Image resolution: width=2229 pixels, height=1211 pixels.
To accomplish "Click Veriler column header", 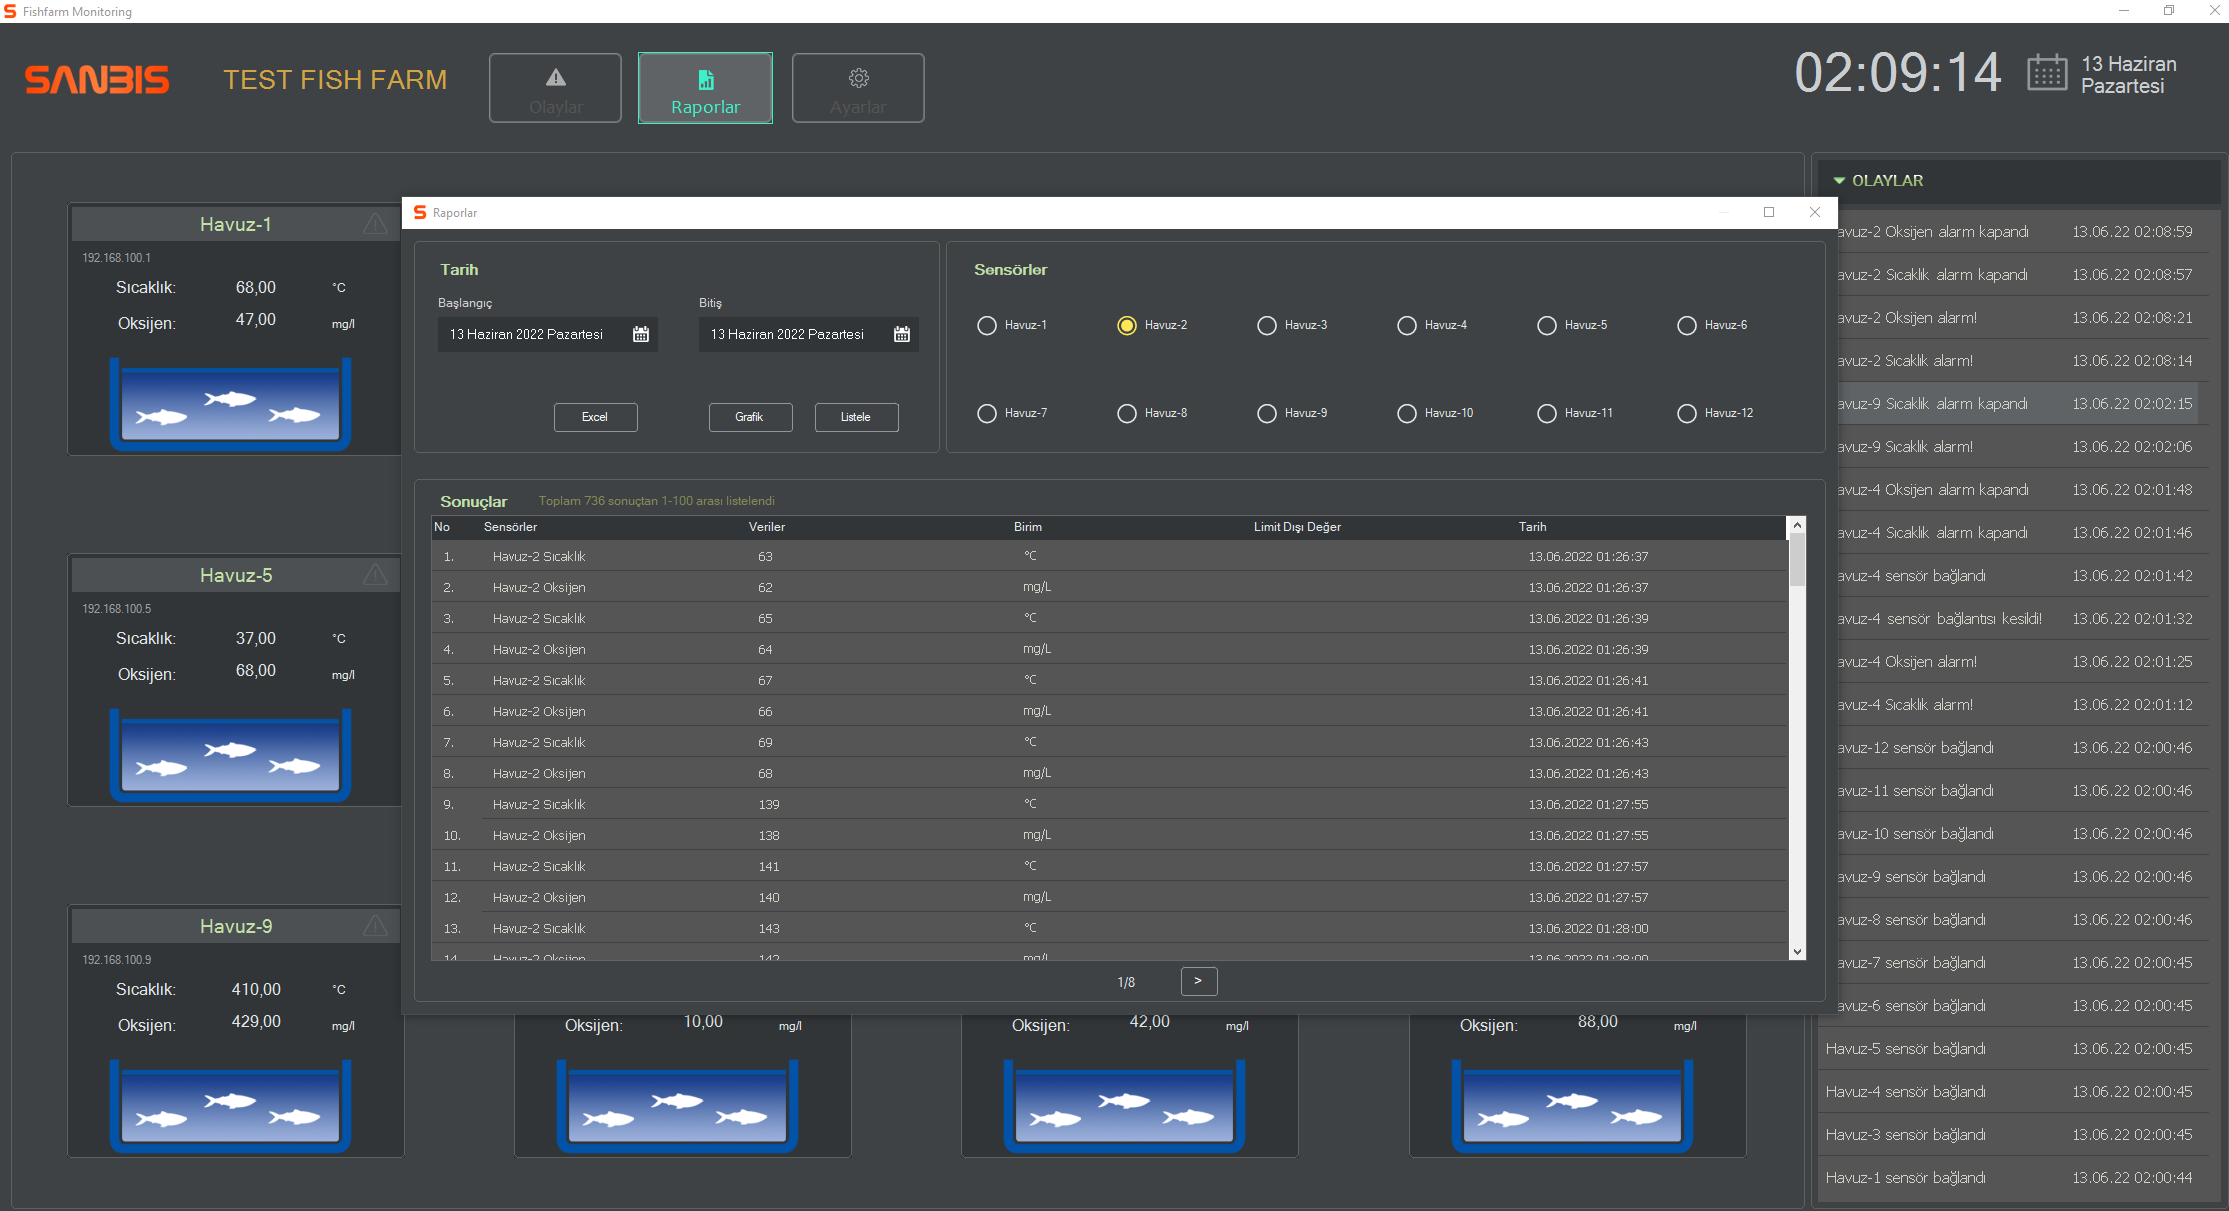I will pos(766,527).
